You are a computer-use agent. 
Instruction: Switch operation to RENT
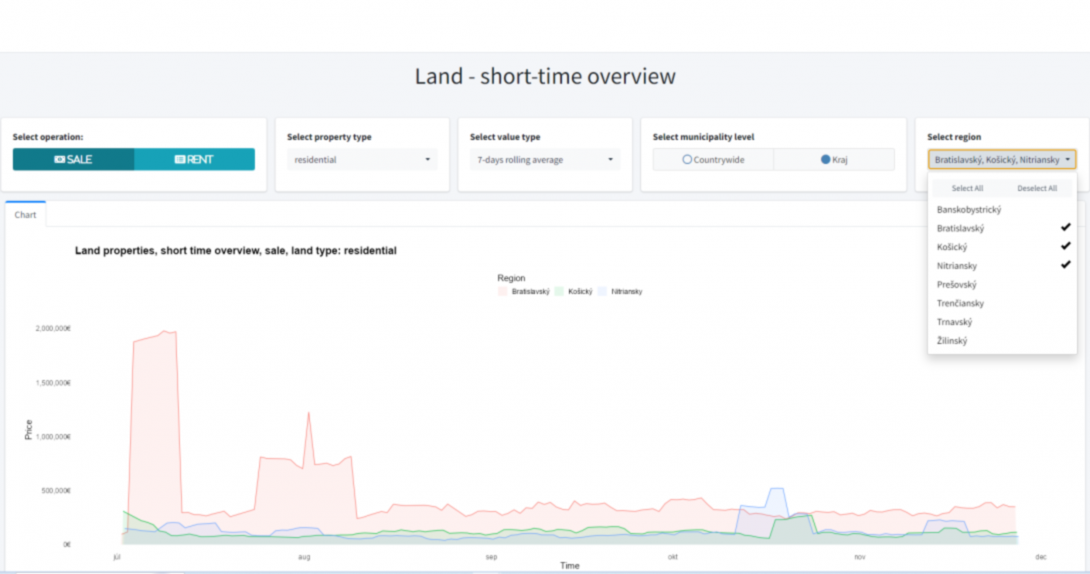tap(195, 159)
